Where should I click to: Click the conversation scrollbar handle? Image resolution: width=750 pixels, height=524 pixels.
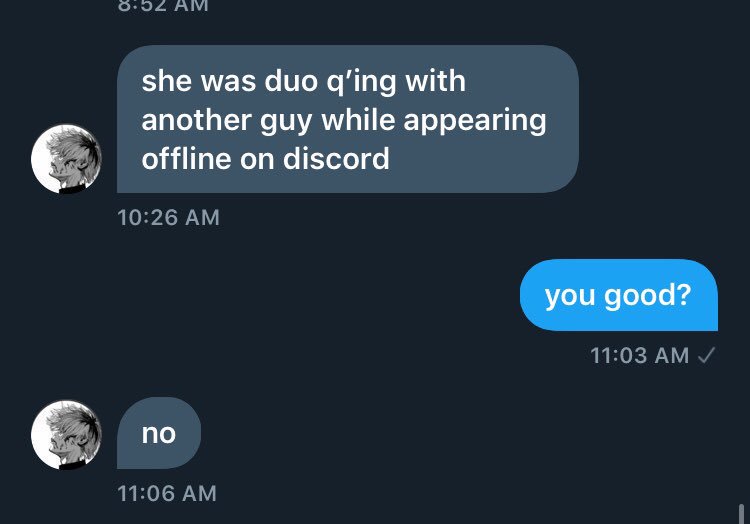coord(741,514)
